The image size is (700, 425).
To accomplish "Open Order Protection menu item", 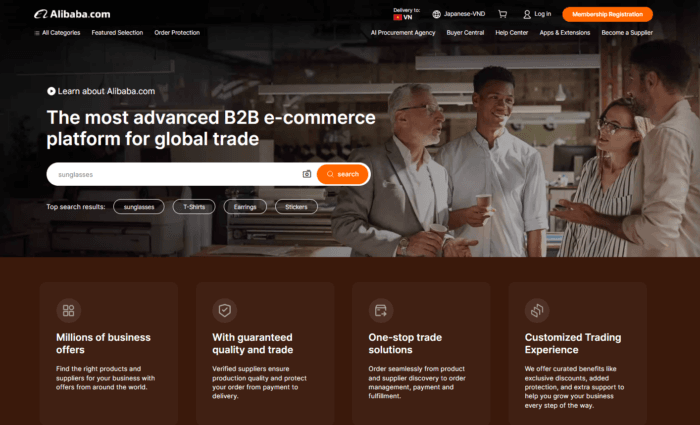I will coord(177,33).
